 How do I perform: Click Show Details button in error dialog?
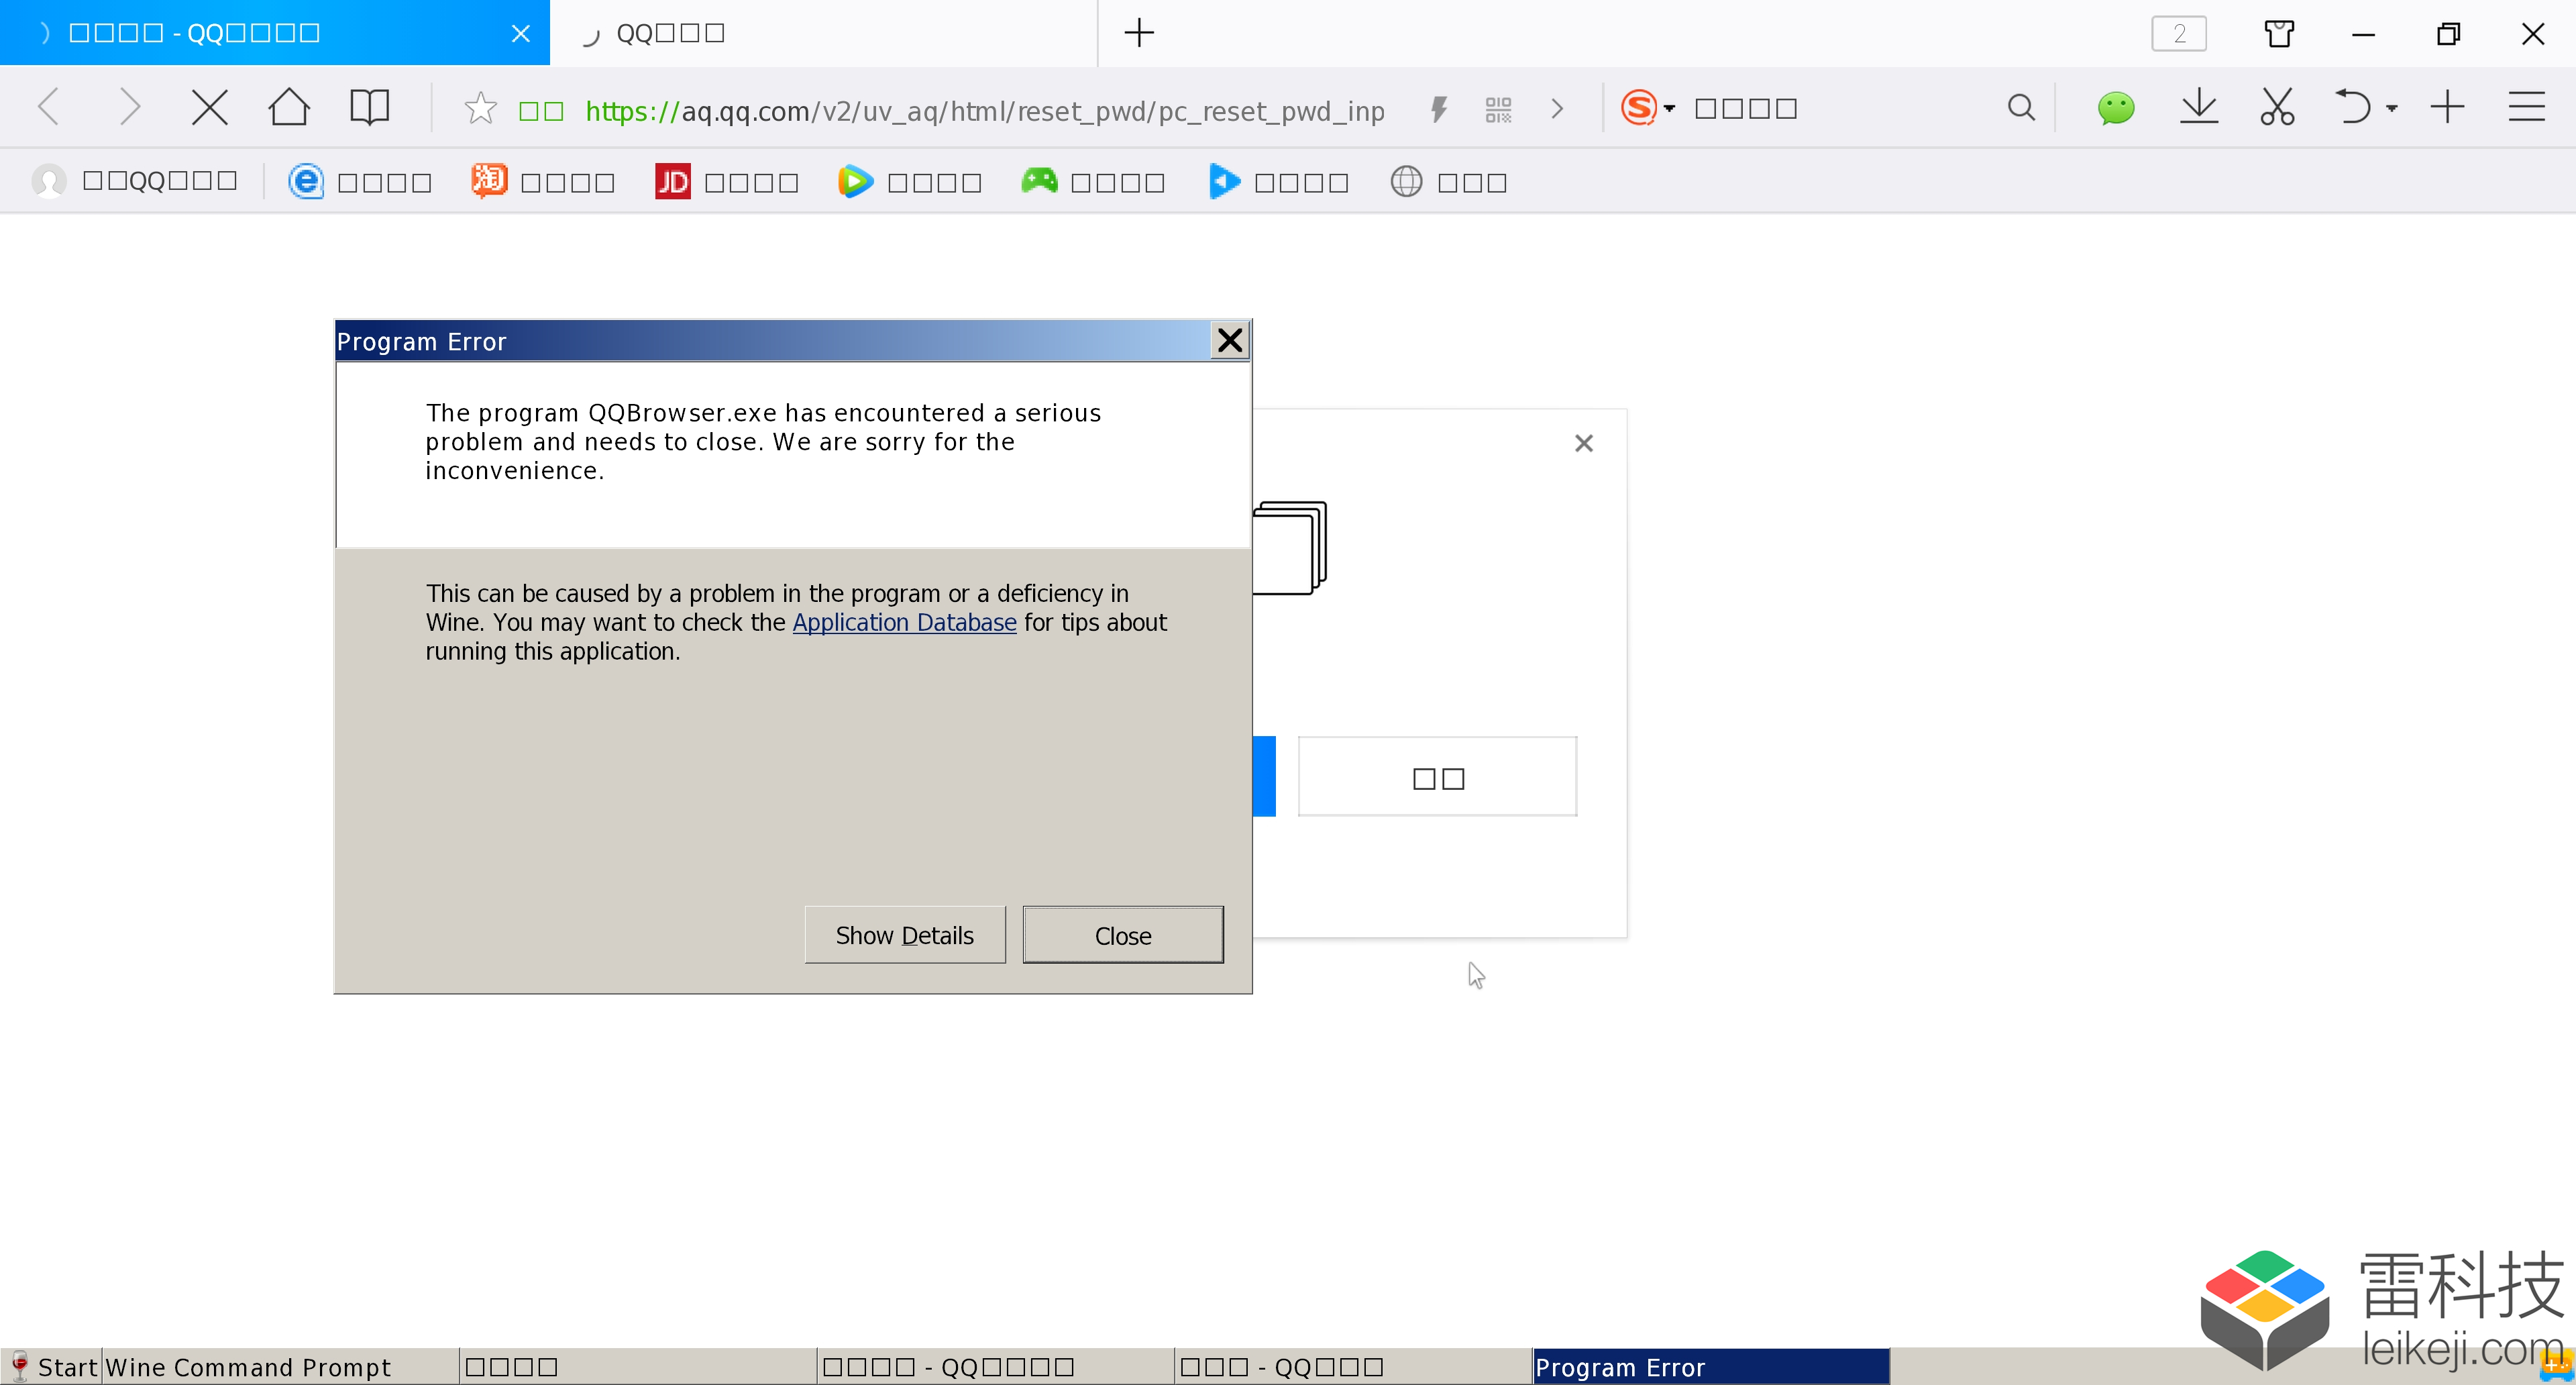904,935
